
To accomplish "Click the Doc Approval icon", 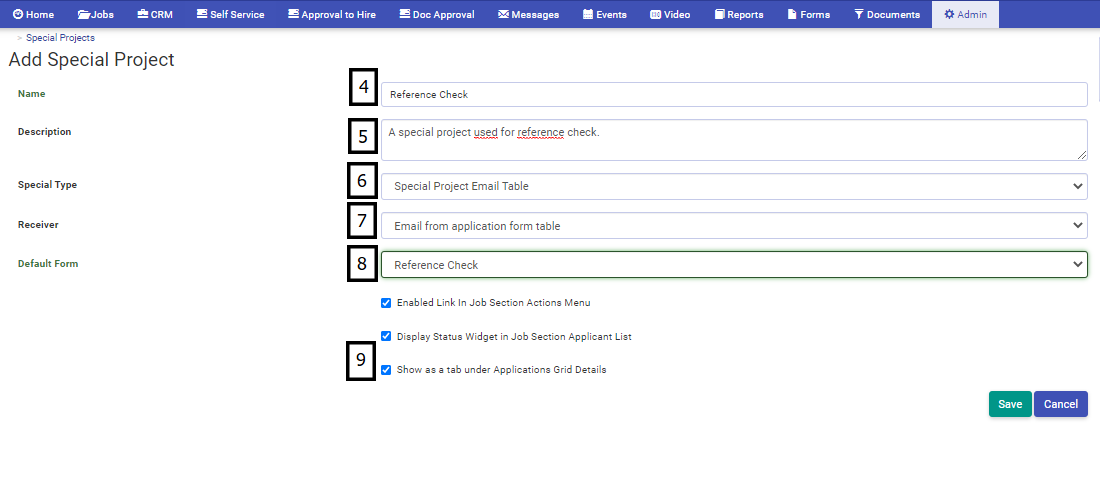I will pos(405,14).
